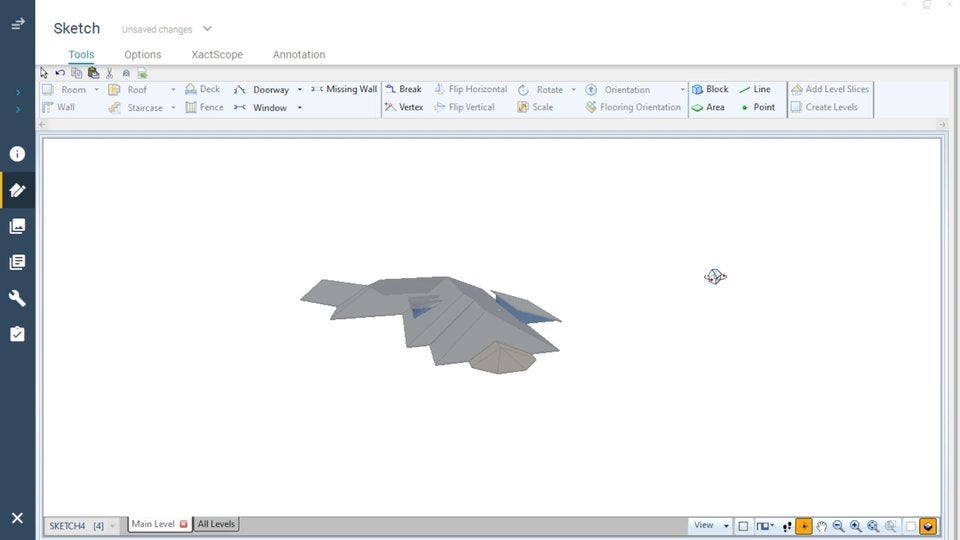Image resolution: width=960 pixels, height=540 pixels.
Task: Switch to the XactScope tab
Action: (x=216, y=55)
